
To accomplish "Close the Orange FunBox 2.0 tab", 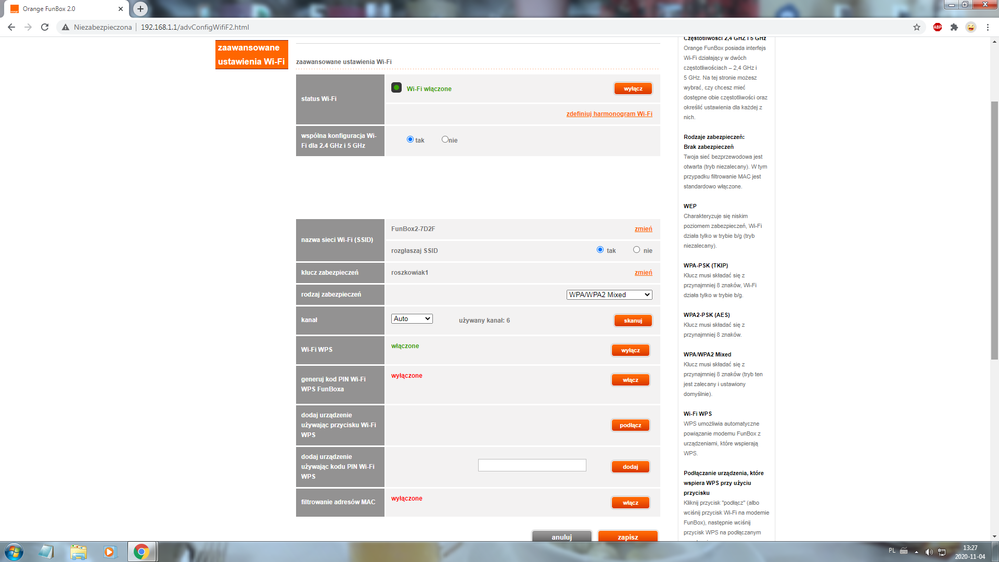I will (120, 9).
